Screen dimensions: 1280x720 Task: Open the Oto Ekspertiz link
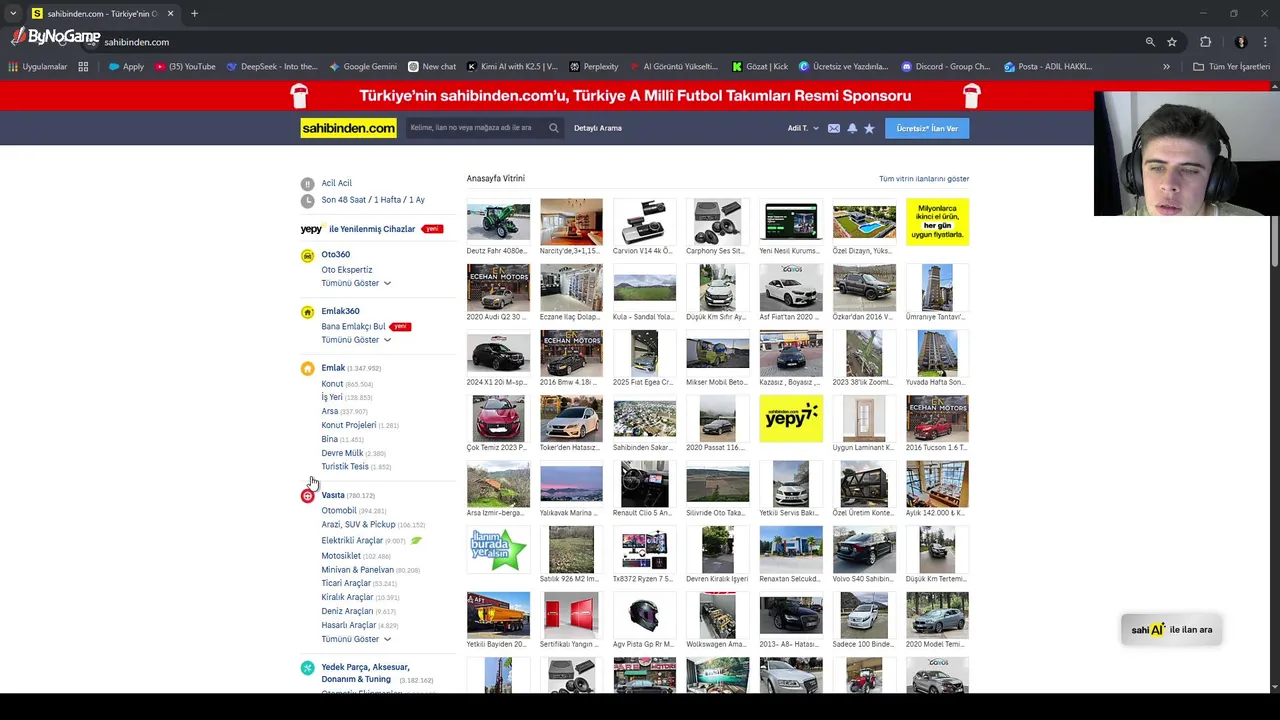(347, 270)
